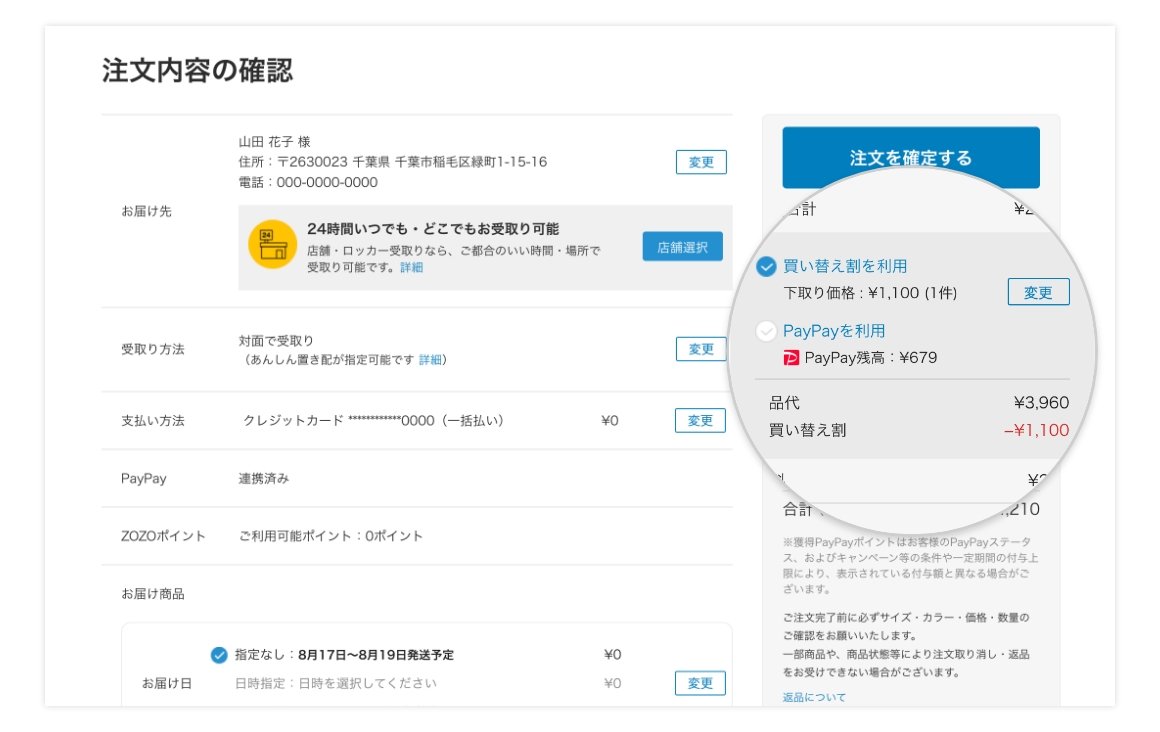This screenshot has height=732, width=1160.
Task: Enable the PayPayを利用 checkbox
Action: (x=766, y=331)
